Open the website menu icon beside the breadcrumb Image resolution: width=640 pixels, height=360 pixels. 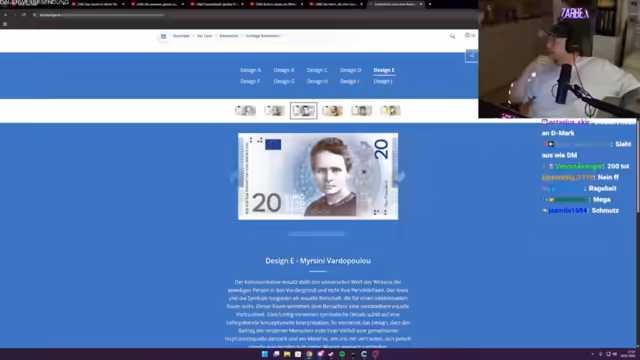point(163,36)
